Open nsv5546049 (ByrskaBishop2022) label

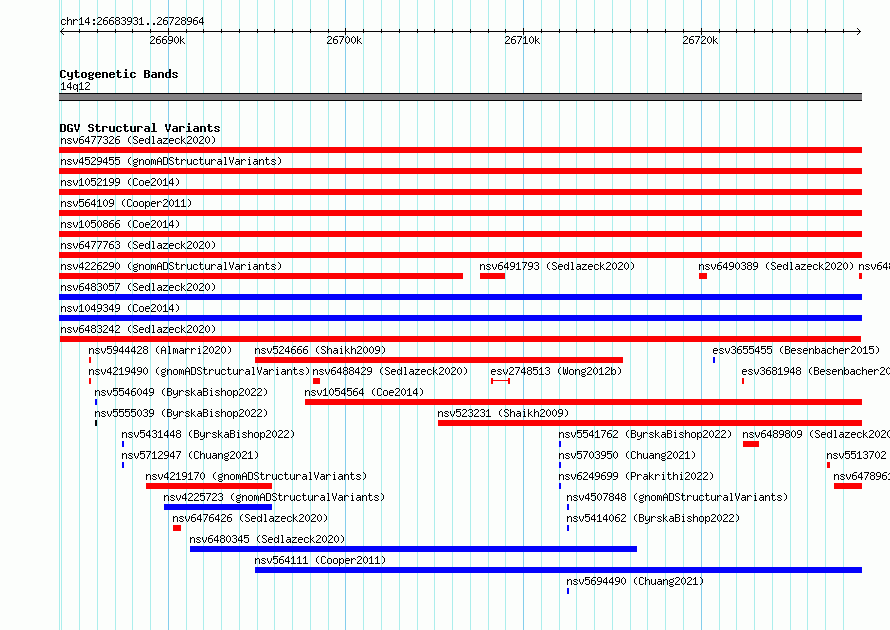[181, 392]
